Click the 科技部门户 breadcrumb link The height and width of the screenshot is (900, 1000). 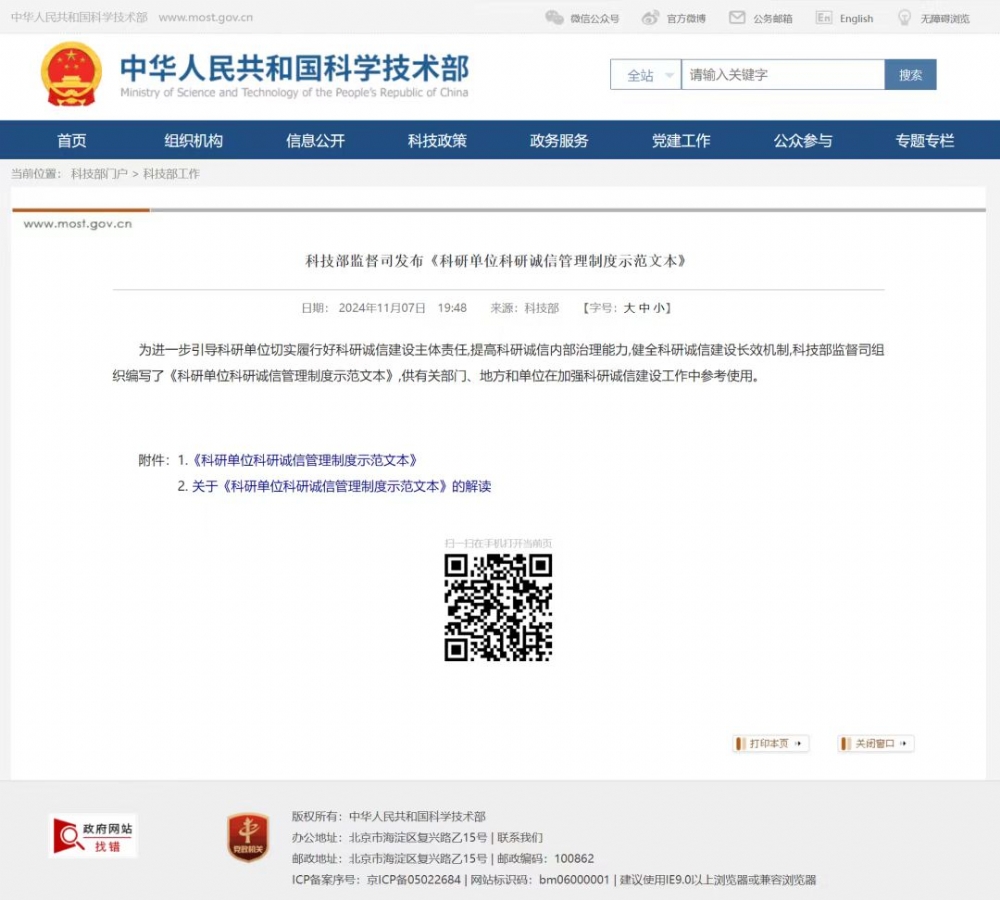coord(99,174)
